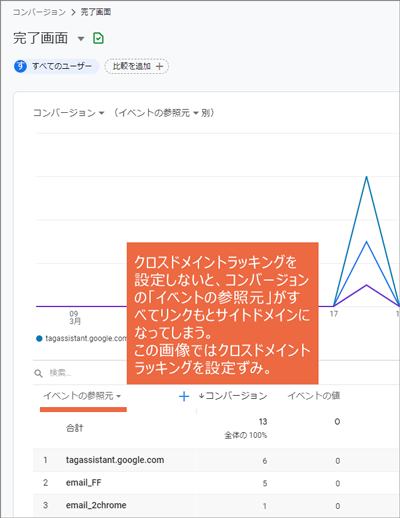Click the plus icon in 比較を追加
The height and width of the screenshot is (518, 400).
point(160,66)
